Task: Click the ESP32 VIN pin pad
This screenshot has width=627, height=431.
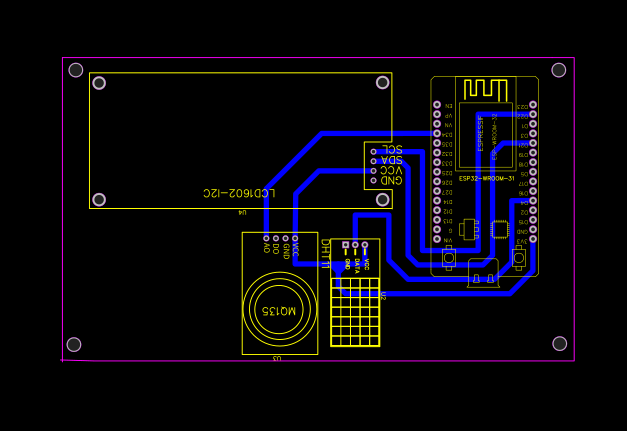Action: pos(437,239)
